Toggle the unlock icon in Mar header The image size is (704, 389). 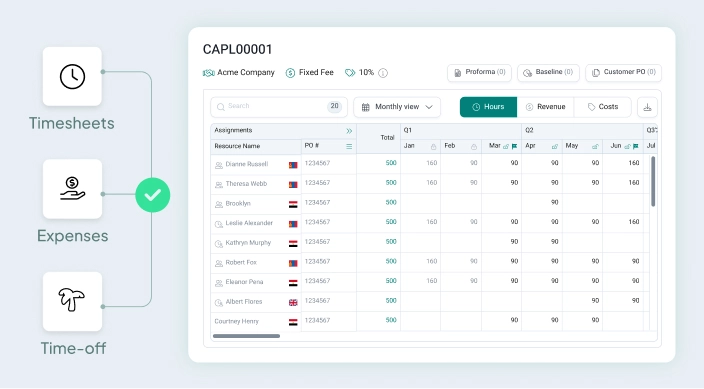pos(506,146)
